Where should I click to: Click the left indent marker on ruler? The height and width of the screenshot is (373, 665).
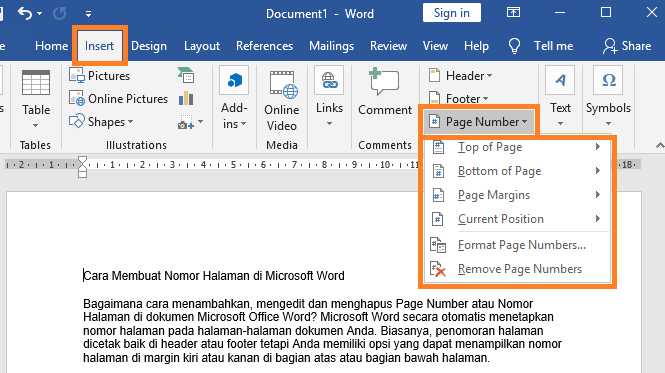pyautogui.click(x=82, y=174)
